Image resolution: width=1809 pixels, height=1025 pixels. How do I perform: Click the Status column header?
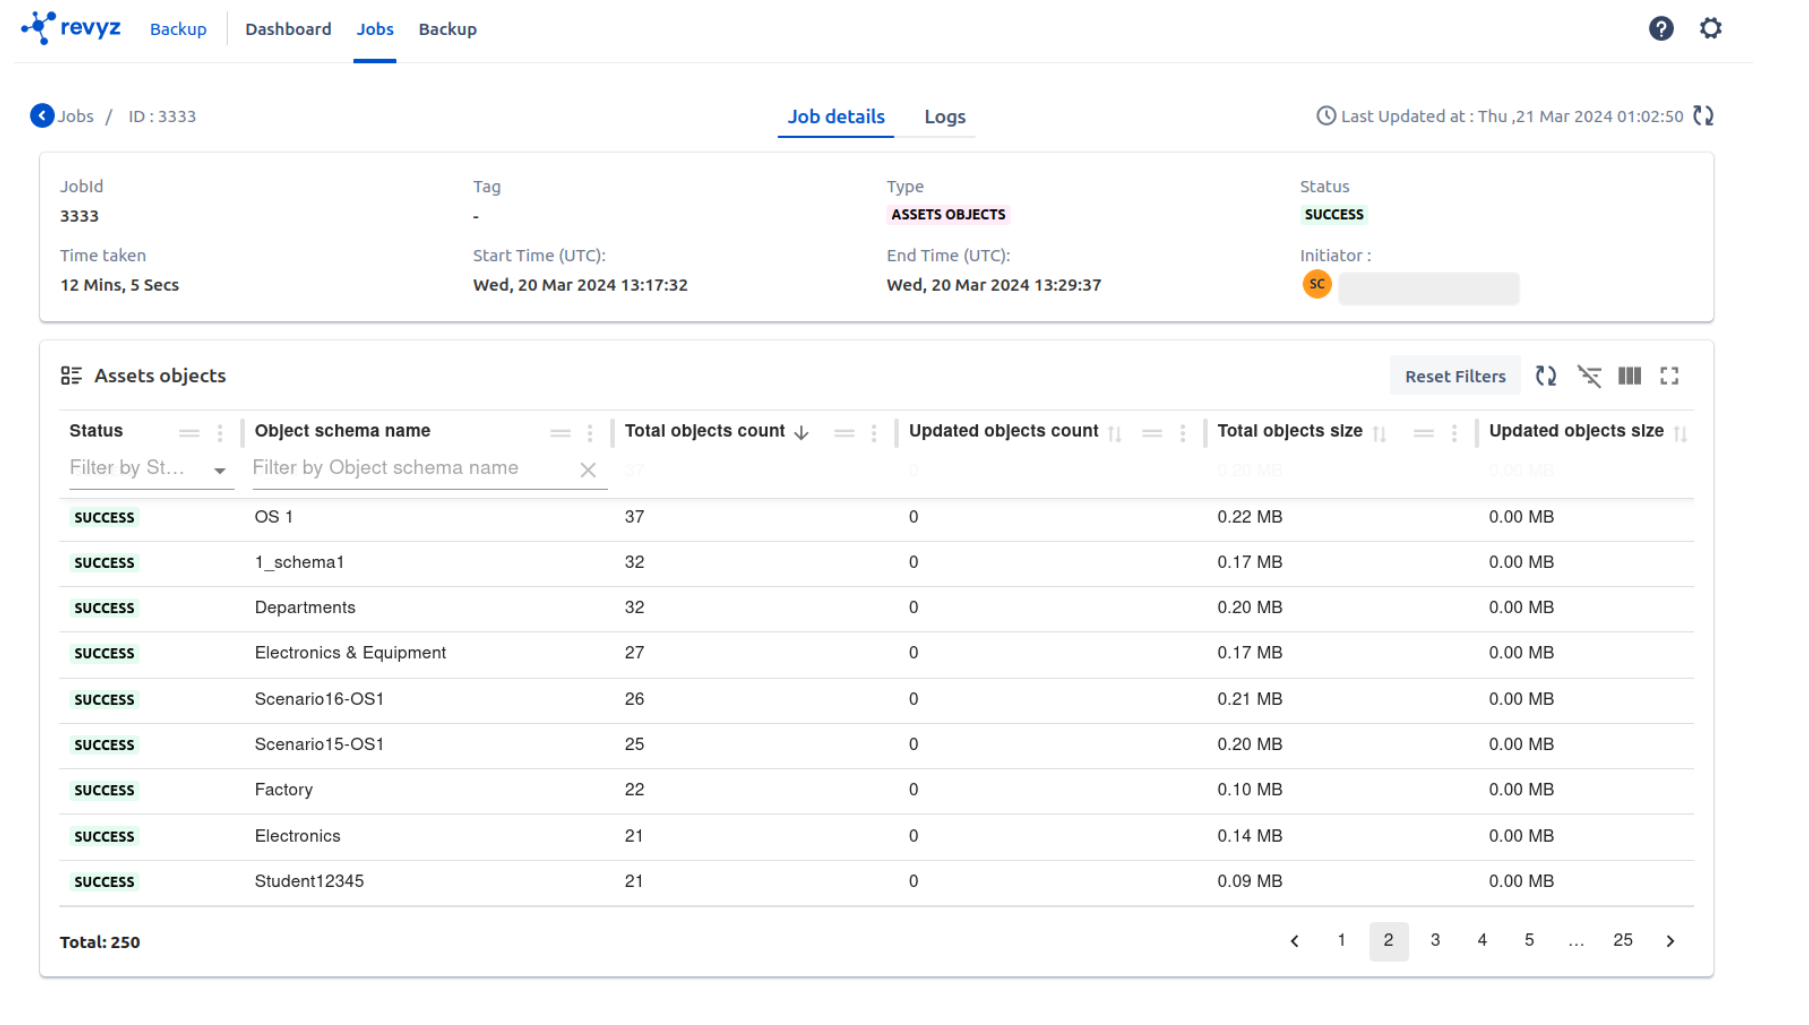(x=96, y=431)
